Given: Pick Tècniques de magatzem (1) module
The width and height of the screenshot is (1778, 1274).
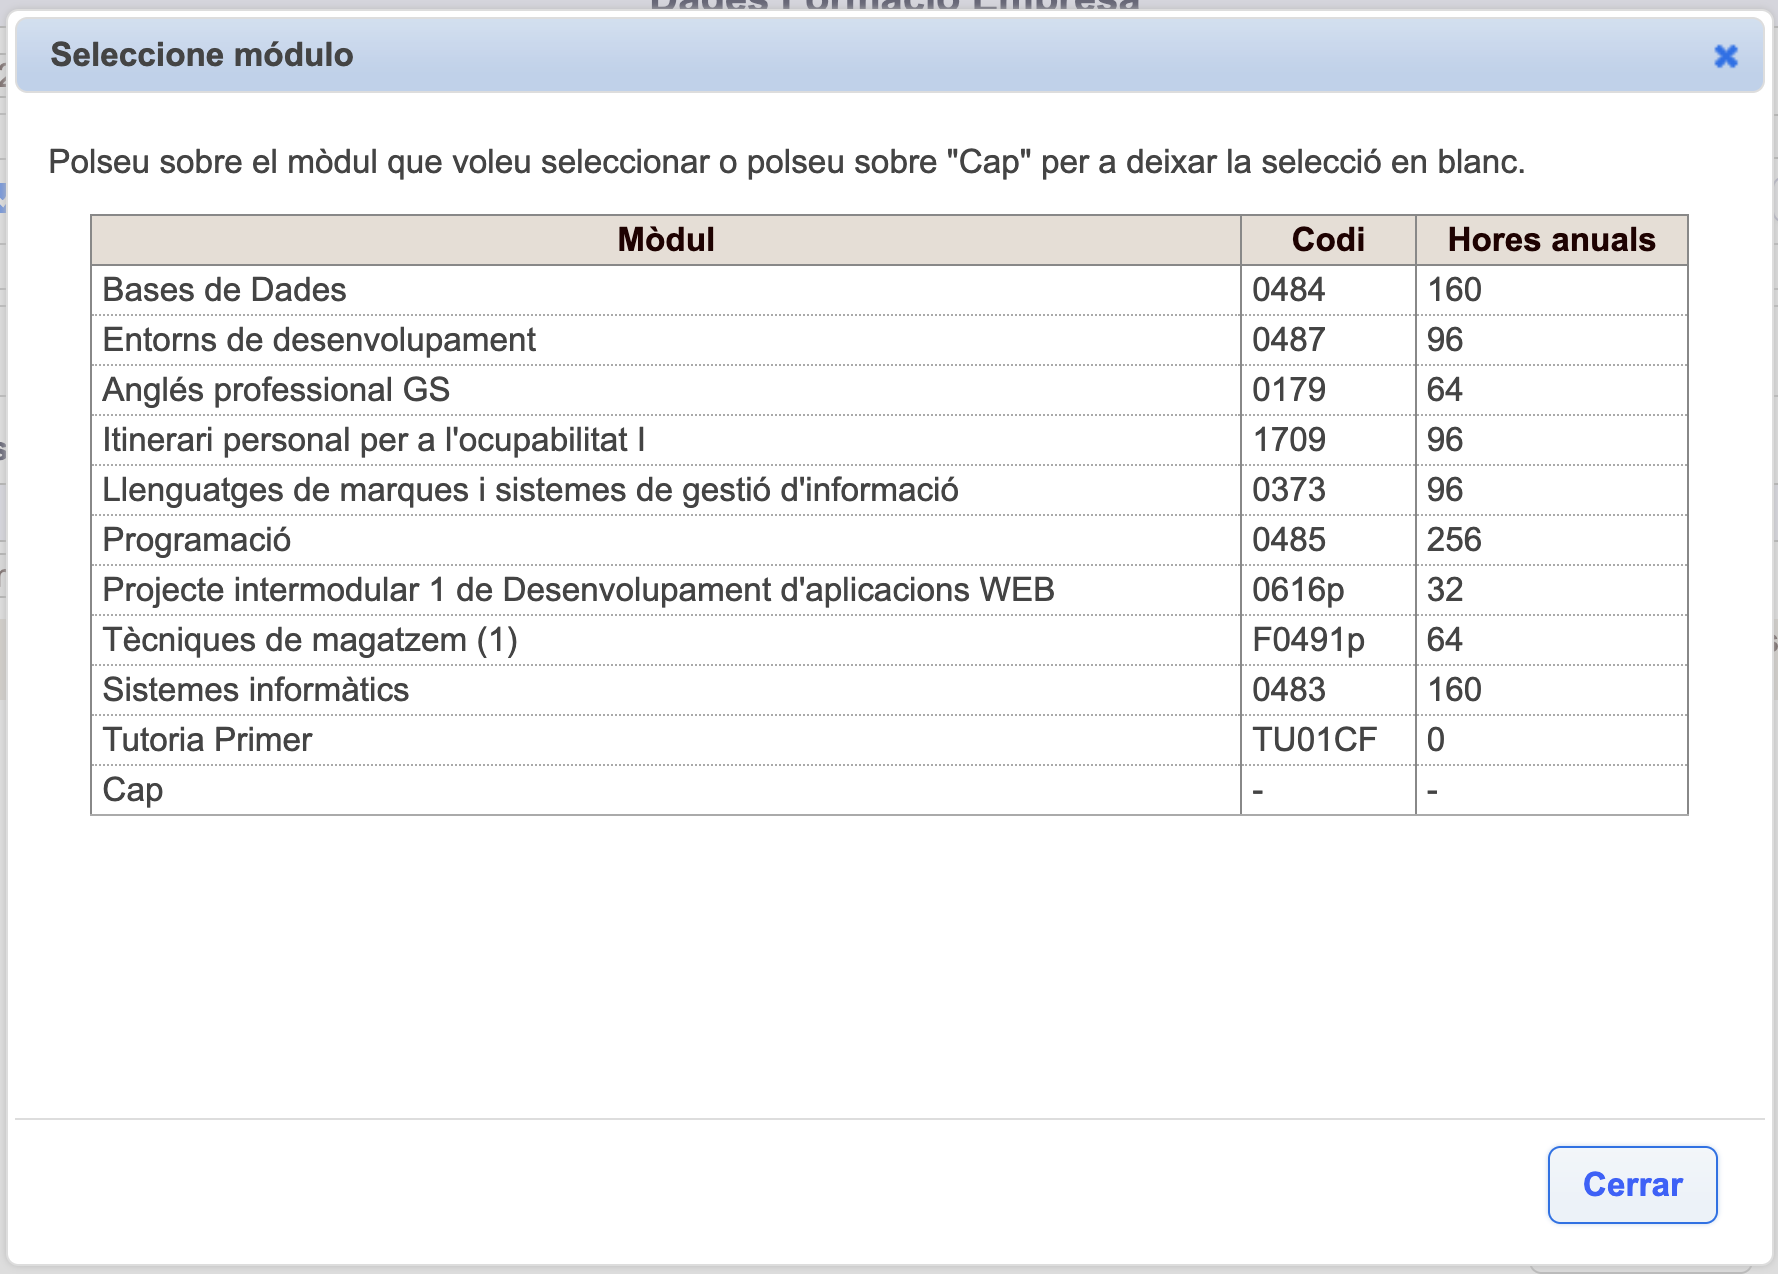Looking at the screenshot, I should pos(310,640).
